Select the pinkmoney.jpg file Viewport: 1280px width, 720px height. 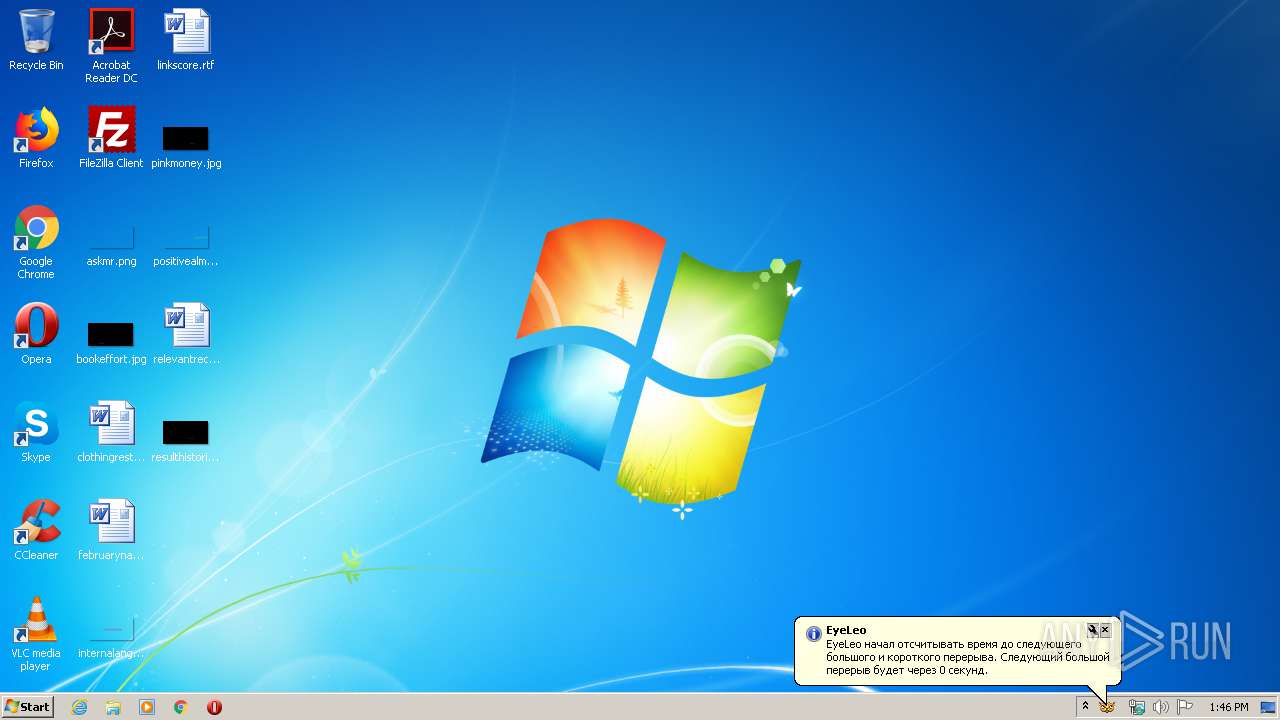tap(186, 146)
